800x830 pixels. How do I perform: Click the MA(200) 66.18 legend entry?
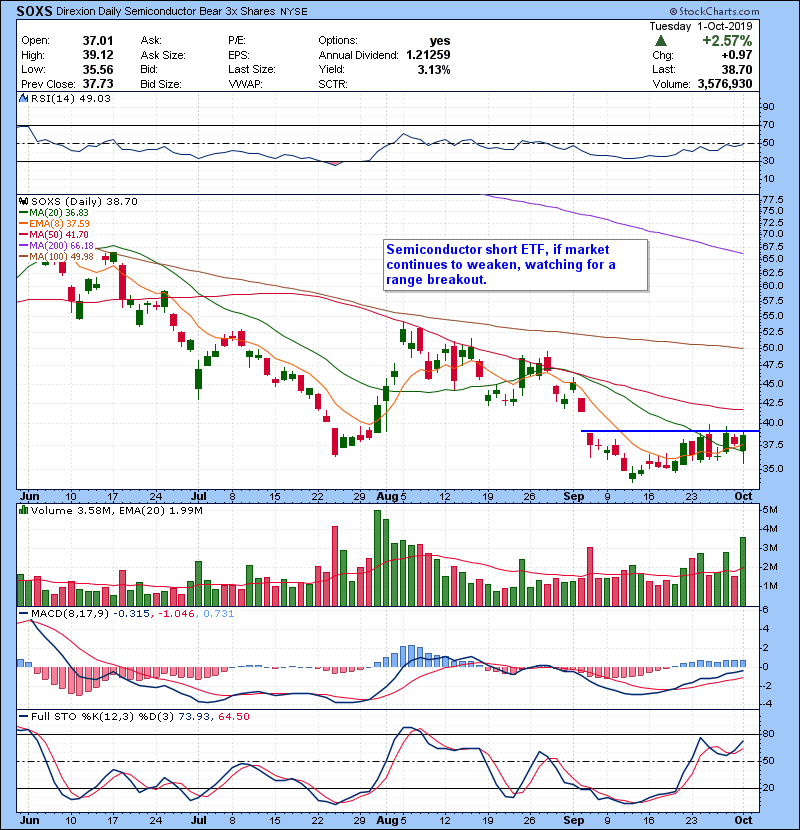click(56, 246)
